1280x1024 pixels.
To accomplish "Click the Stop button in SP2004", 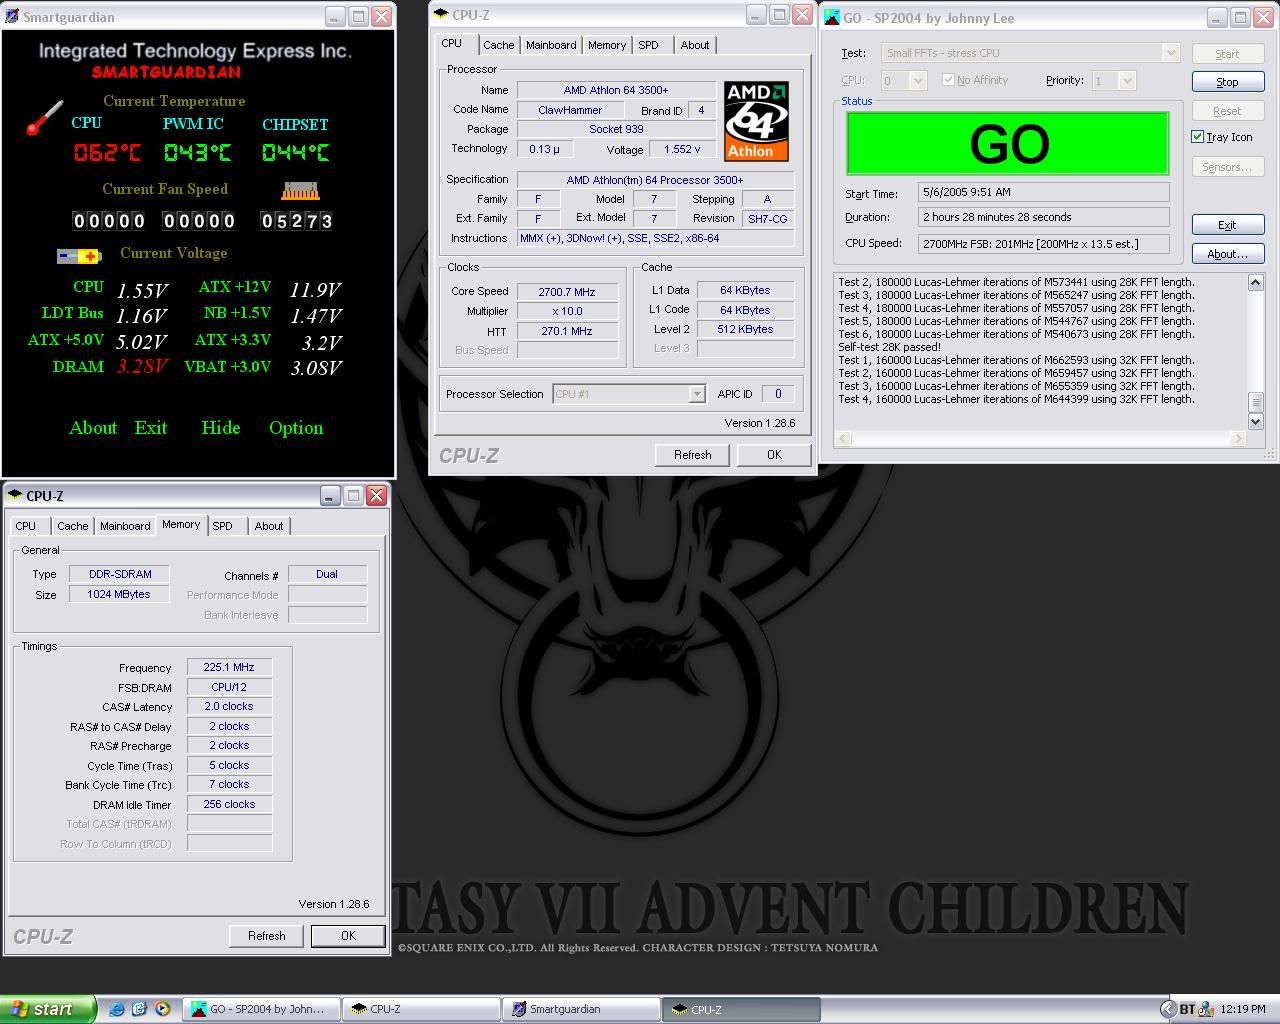I will coord(1227,82).
